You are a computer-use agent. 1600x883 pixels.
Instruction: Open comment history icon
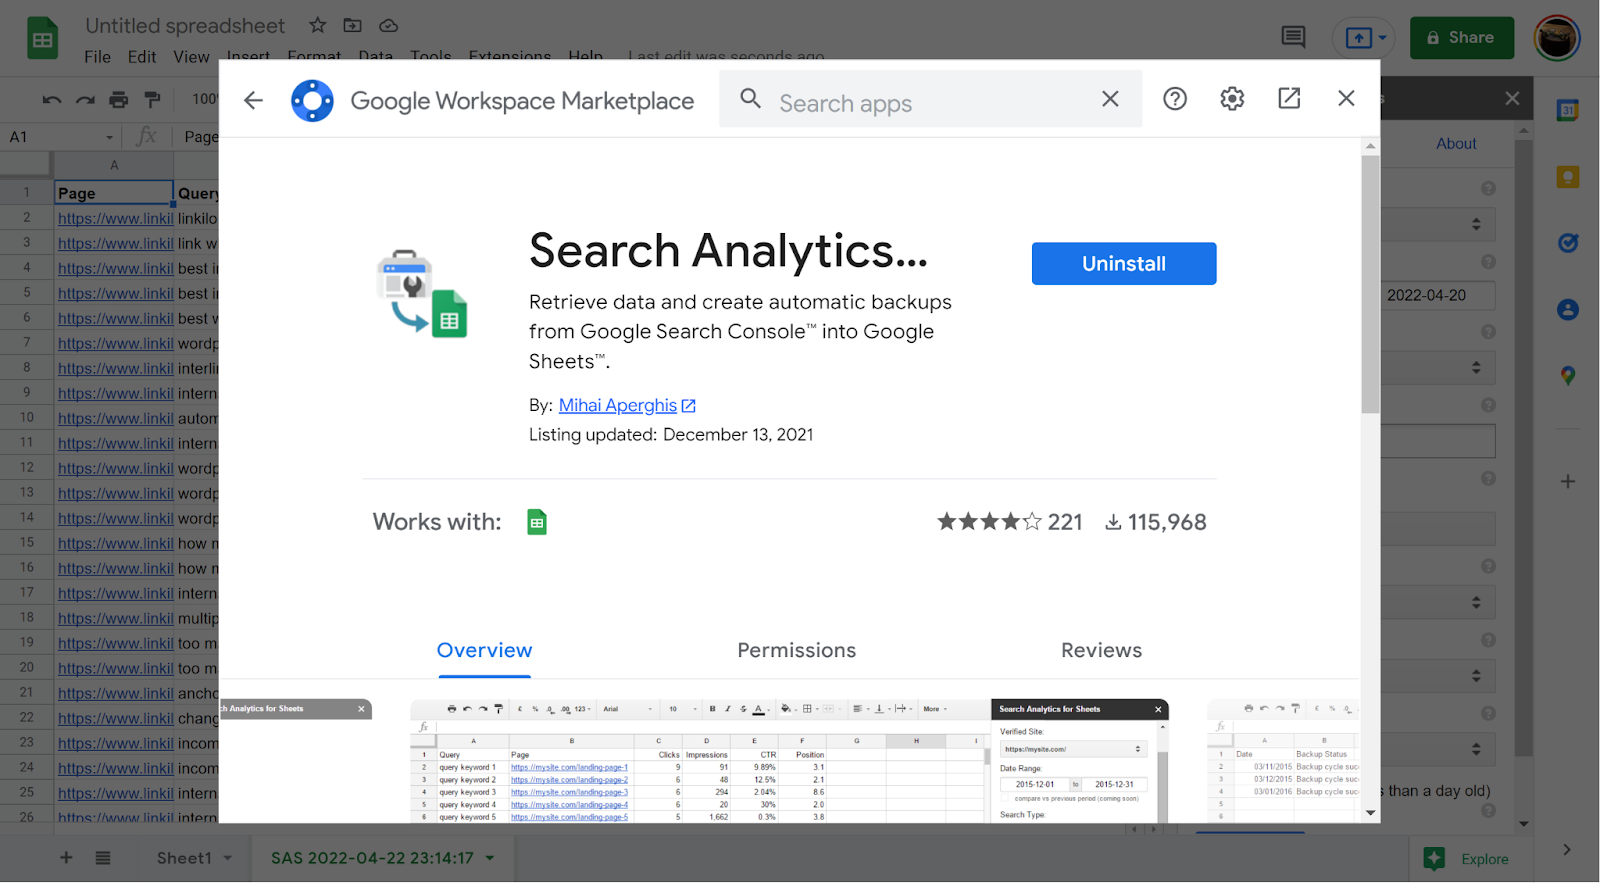tap(1293, 38)
